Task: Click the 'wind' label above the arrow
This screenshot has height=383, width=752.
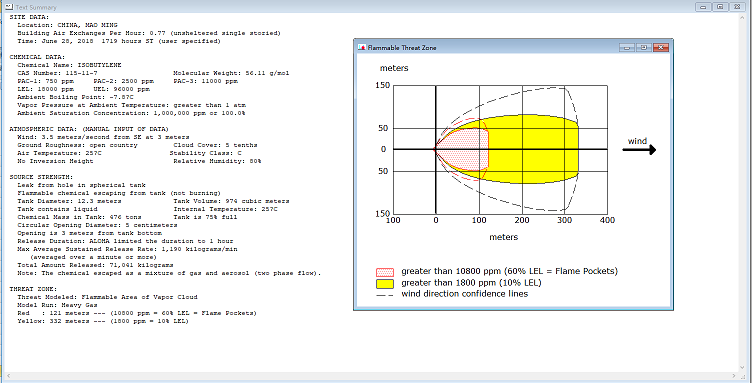Action: coord(637,141)
